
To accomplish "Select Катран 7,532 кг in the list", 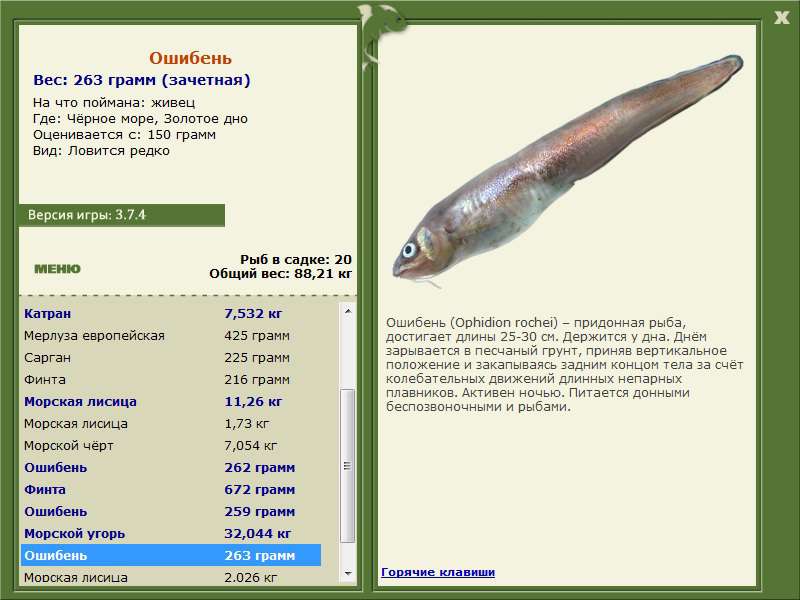I will click(x=171, y=313).
